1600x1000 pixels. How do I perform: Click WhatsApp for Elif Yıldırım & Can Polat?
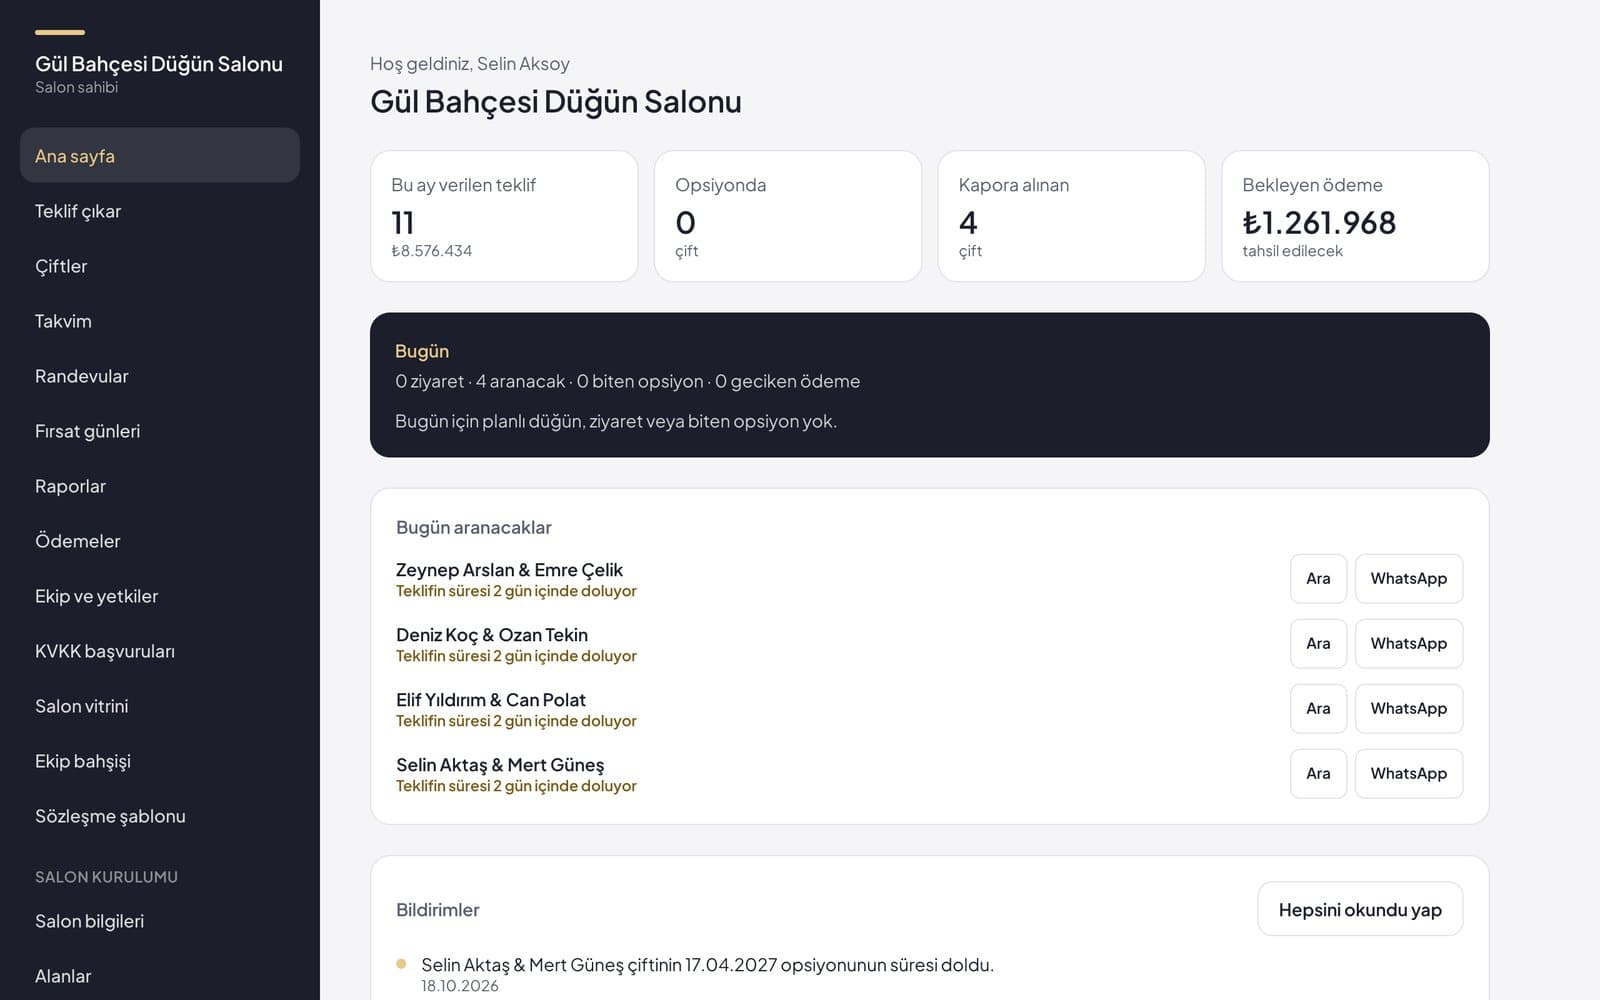point(1408,709)
